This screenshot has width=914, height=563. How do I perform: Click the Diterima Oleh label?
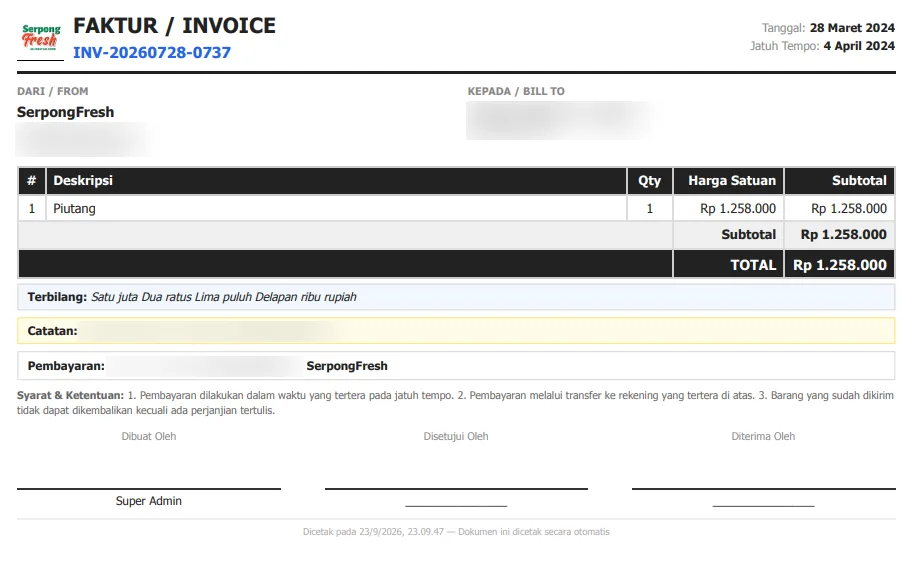(763, 437)
